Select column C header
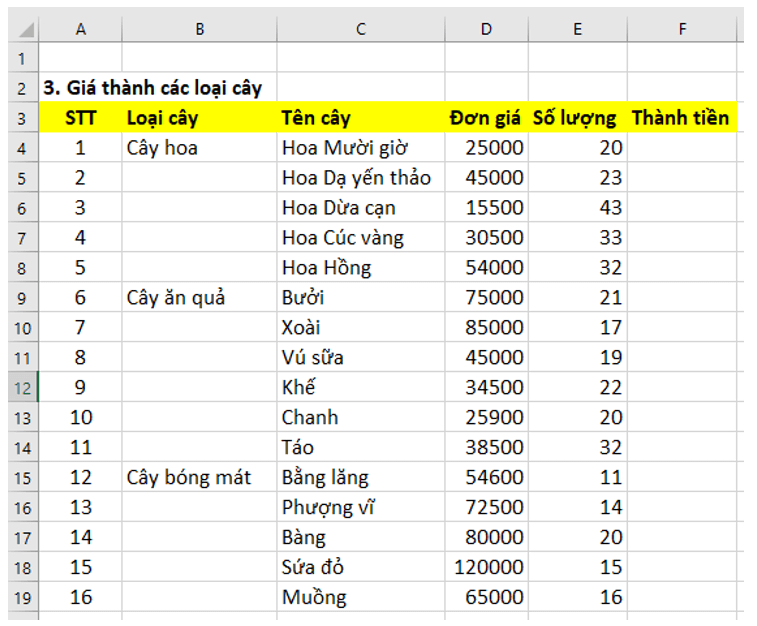The image size is (757, 626). coord(360,29)
